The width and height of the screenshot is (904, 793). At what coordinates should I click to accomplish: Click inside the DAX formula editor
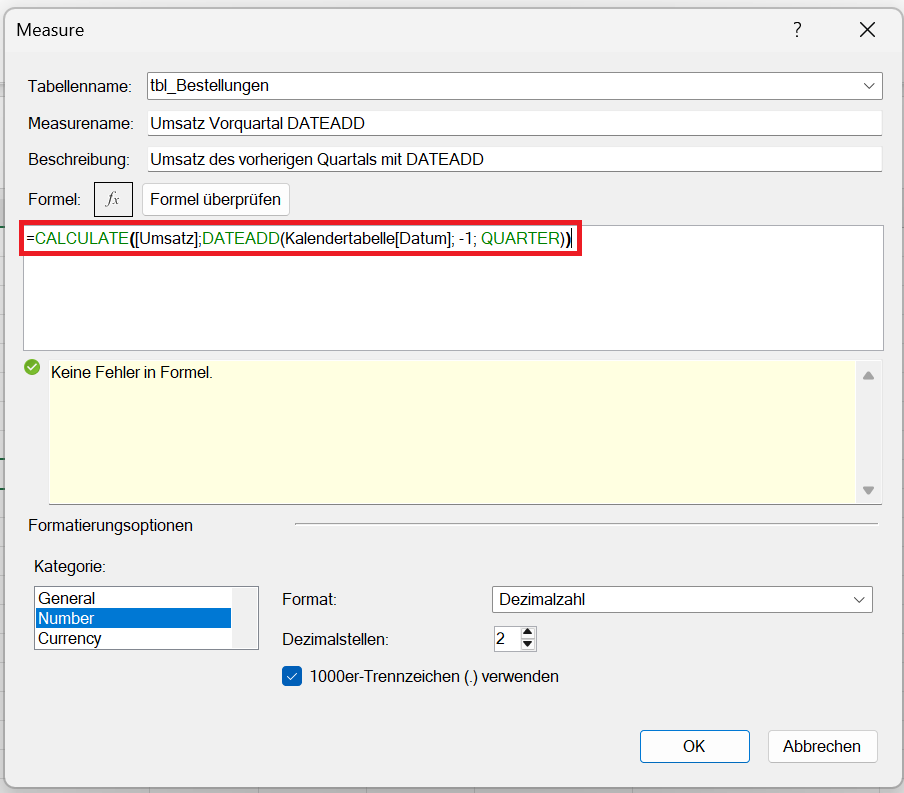(x=452, y=300)
